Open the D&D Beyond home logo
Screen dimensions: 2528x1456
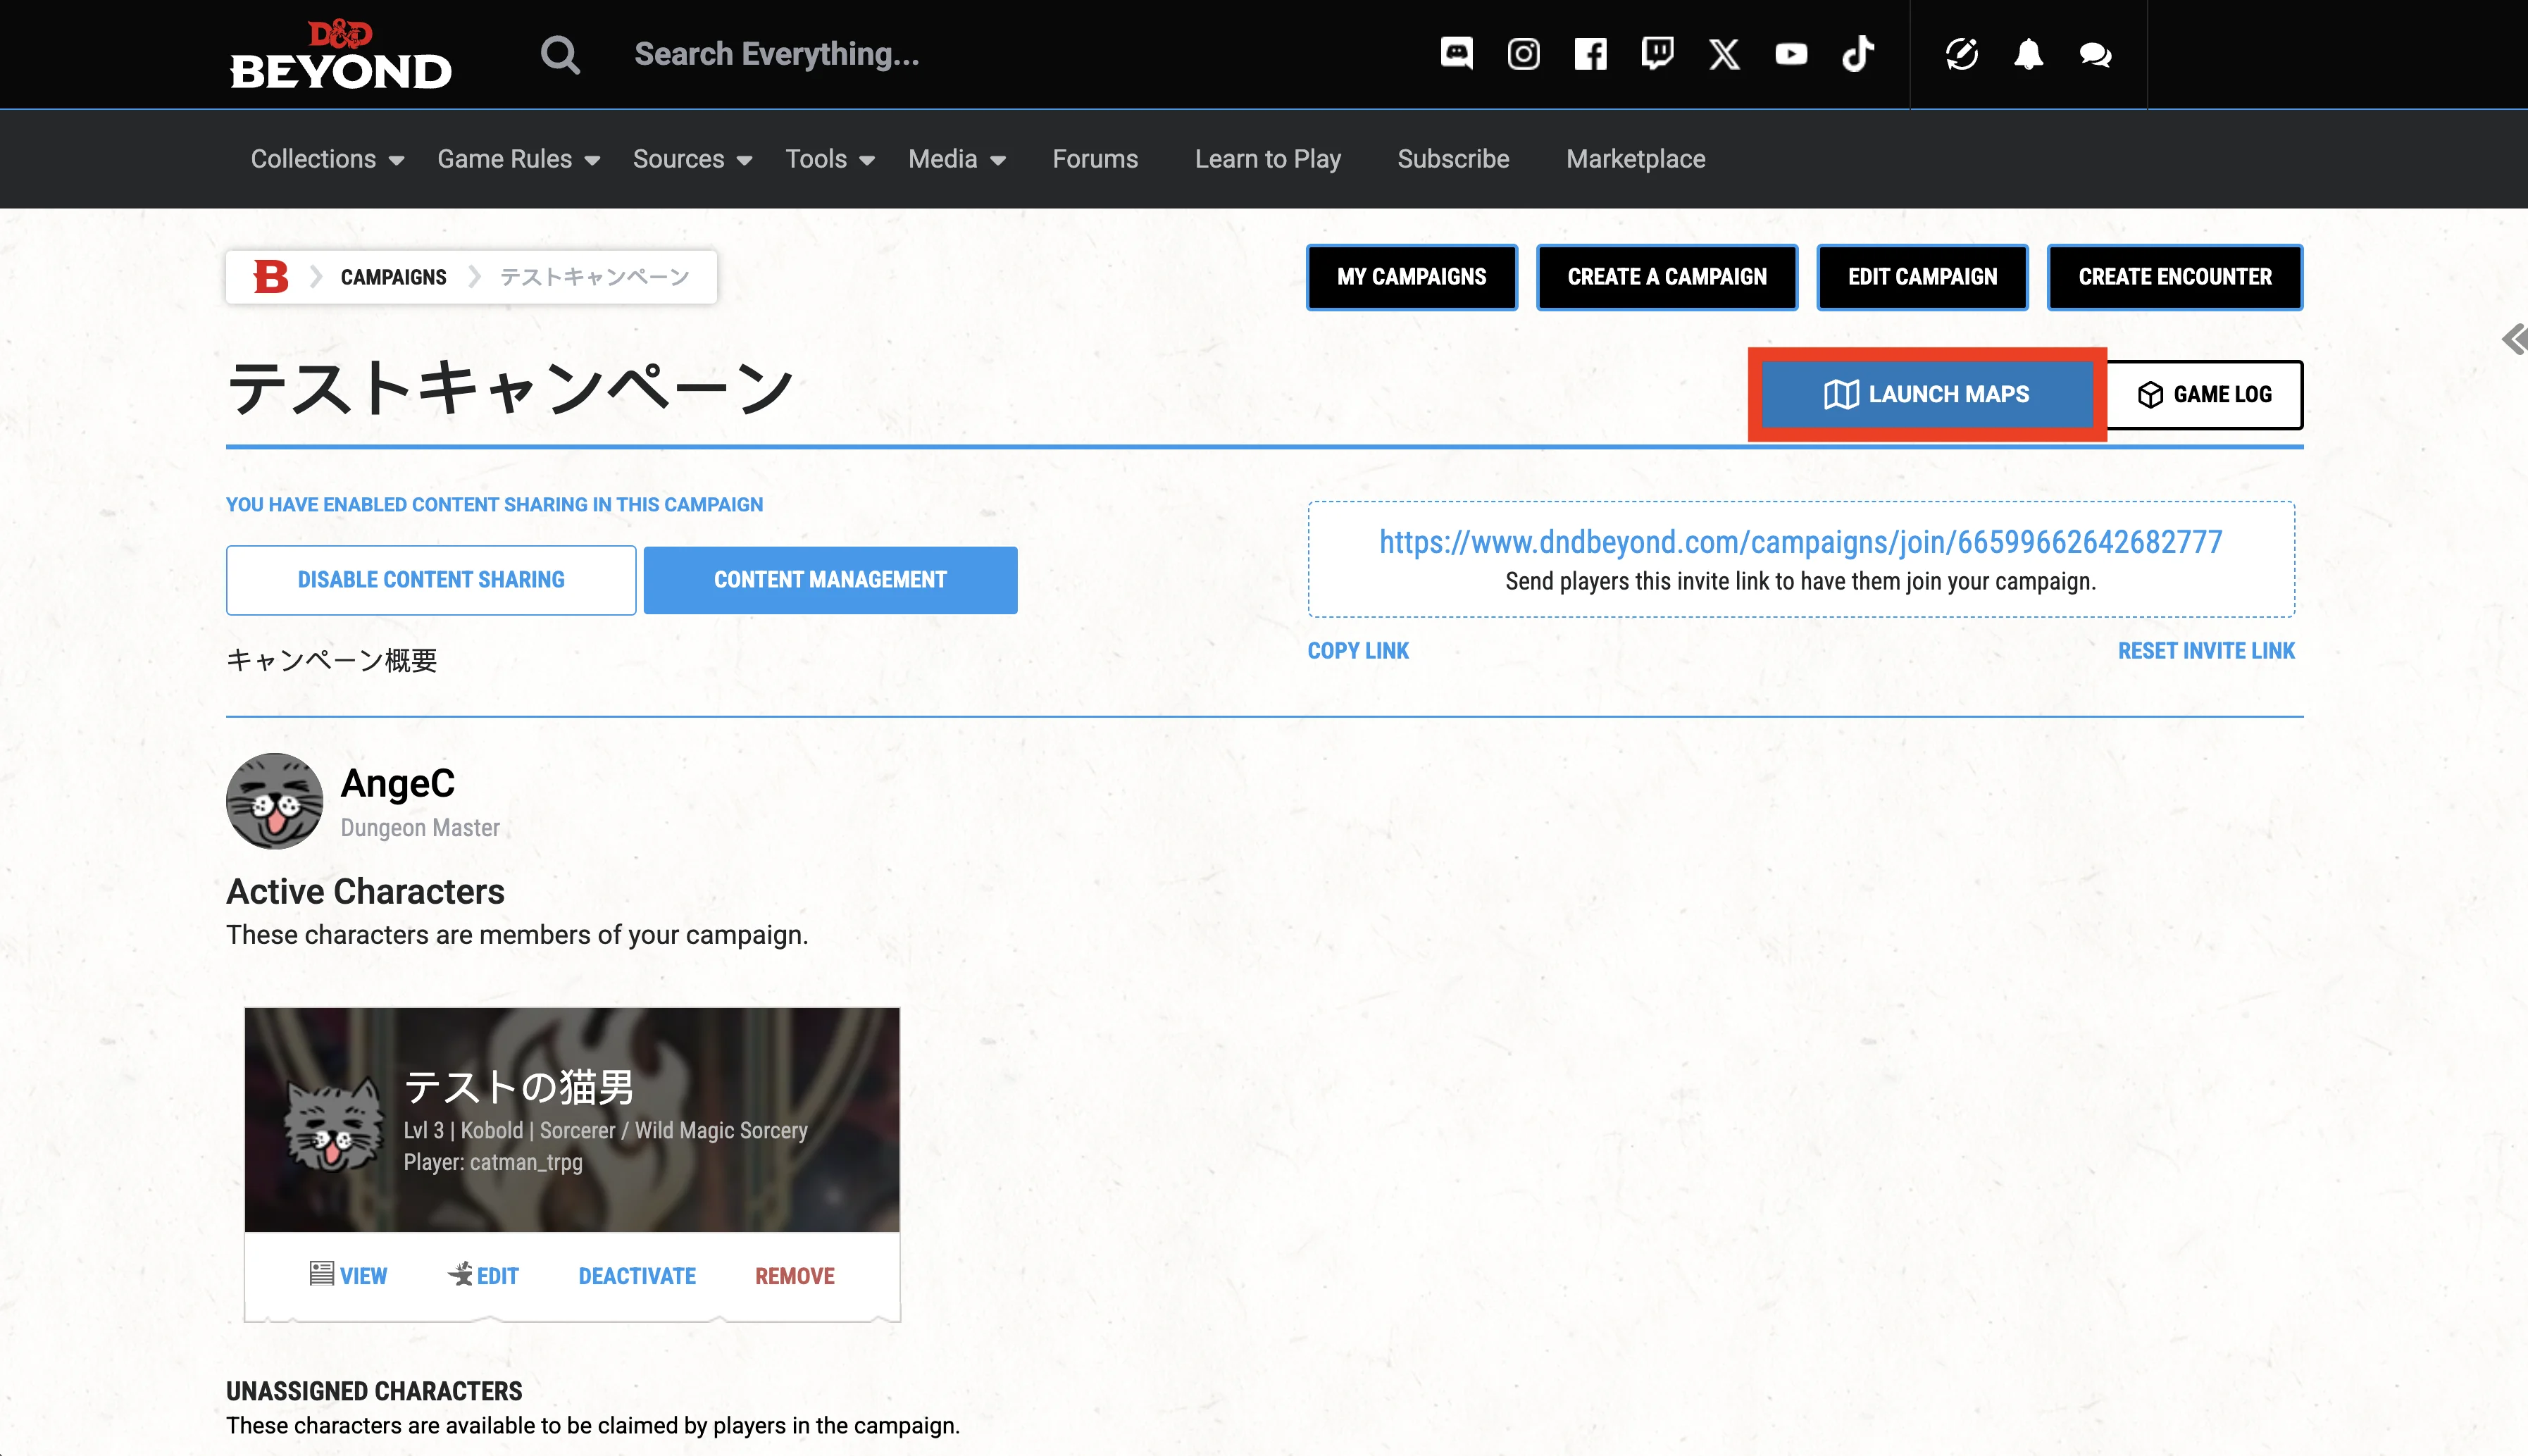(x=340, y=54)
